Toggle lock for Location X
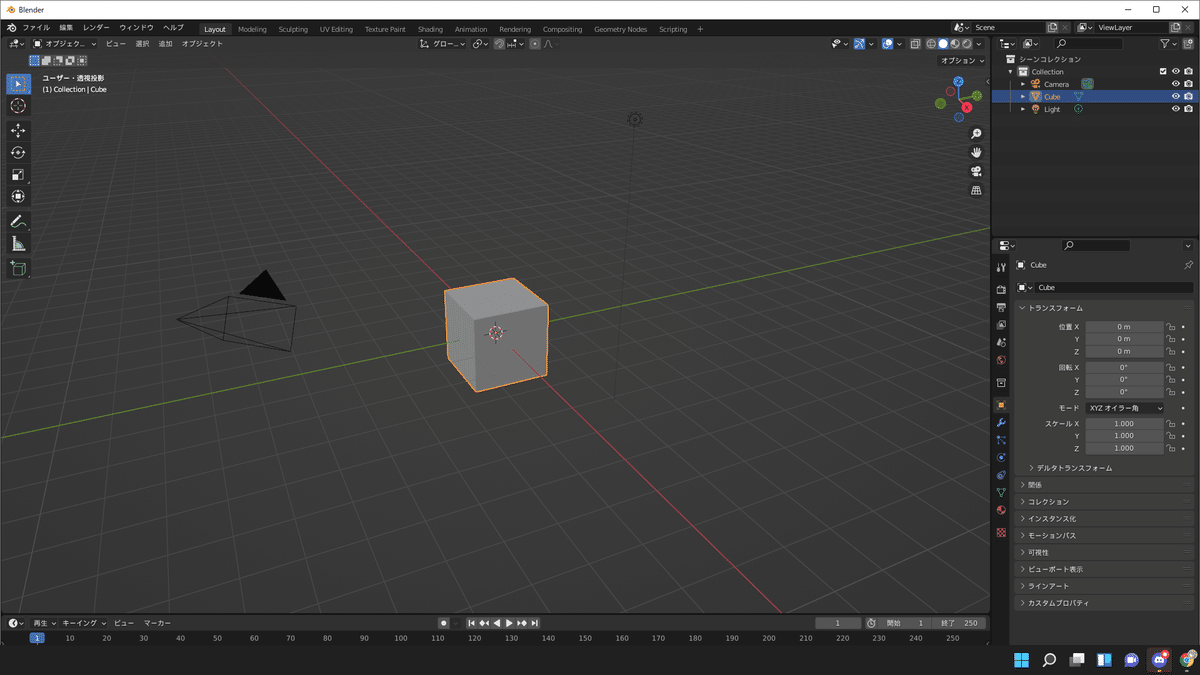This screenshot has height=675, width=1200. [1170, 327]
